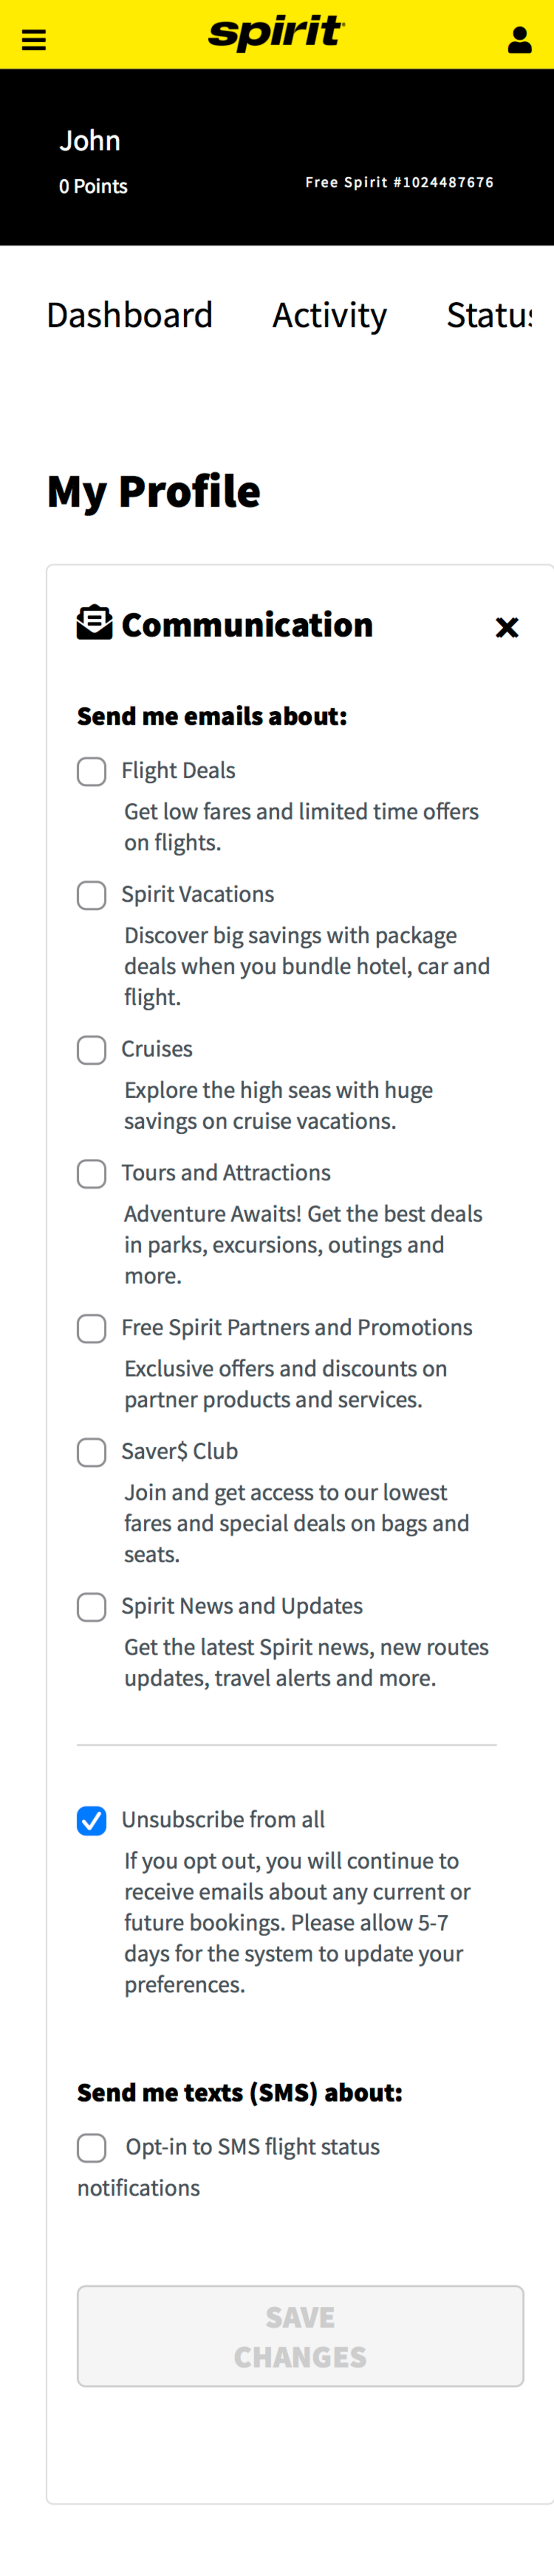This screenshot has width=554, height=2576.
Task: Click the Communication envelope icon
Action: [x=94, y=622]
